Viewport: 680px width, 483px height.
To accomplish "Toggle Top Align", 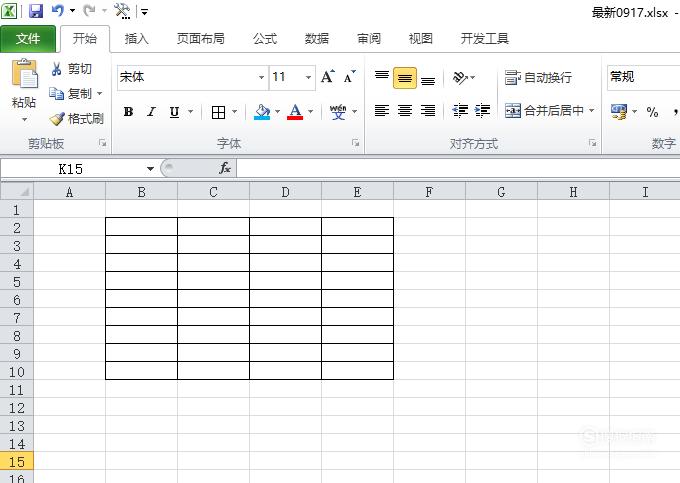I will 382,77.
